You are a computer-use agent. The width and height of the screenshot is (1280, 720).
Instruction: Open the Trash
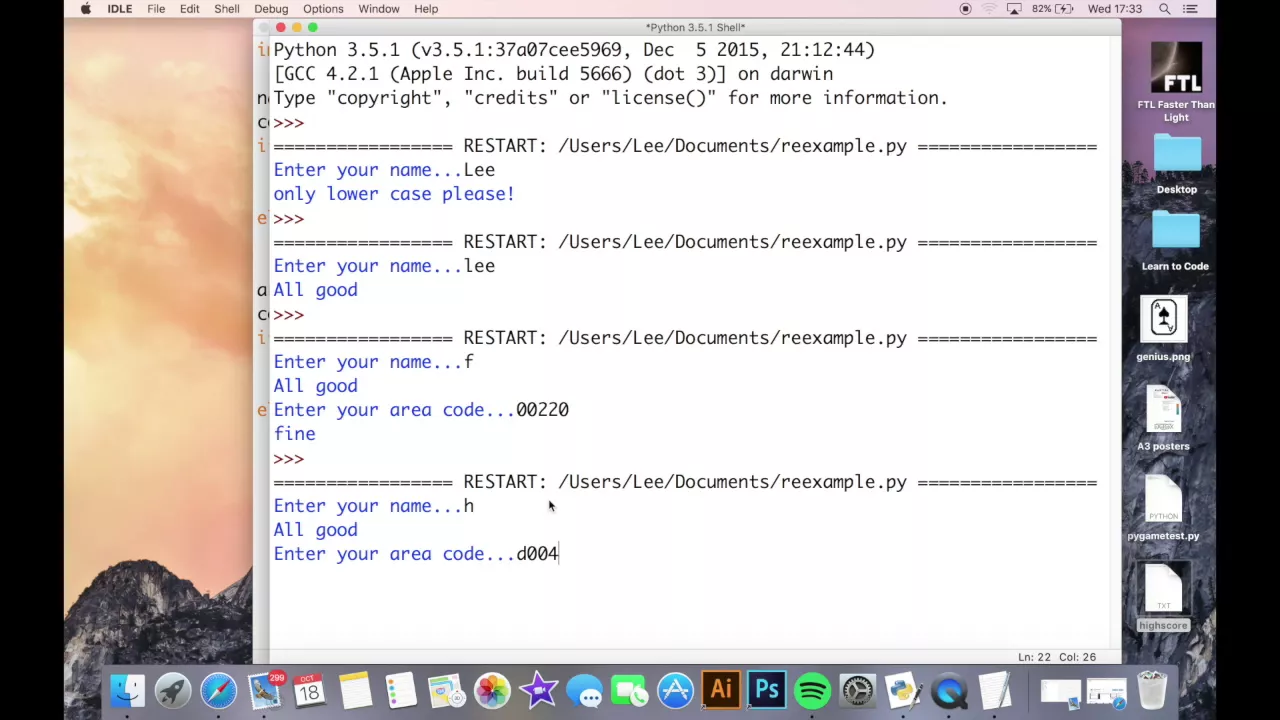[1152, 691]
